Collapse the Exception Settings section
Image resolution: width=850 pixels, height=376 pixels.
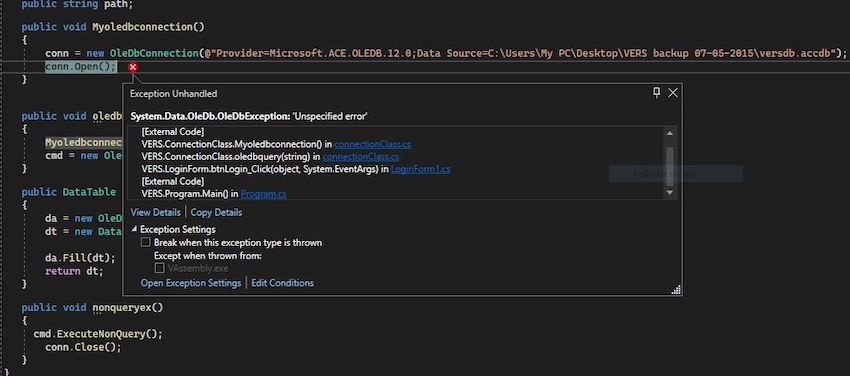click(134, 229)
